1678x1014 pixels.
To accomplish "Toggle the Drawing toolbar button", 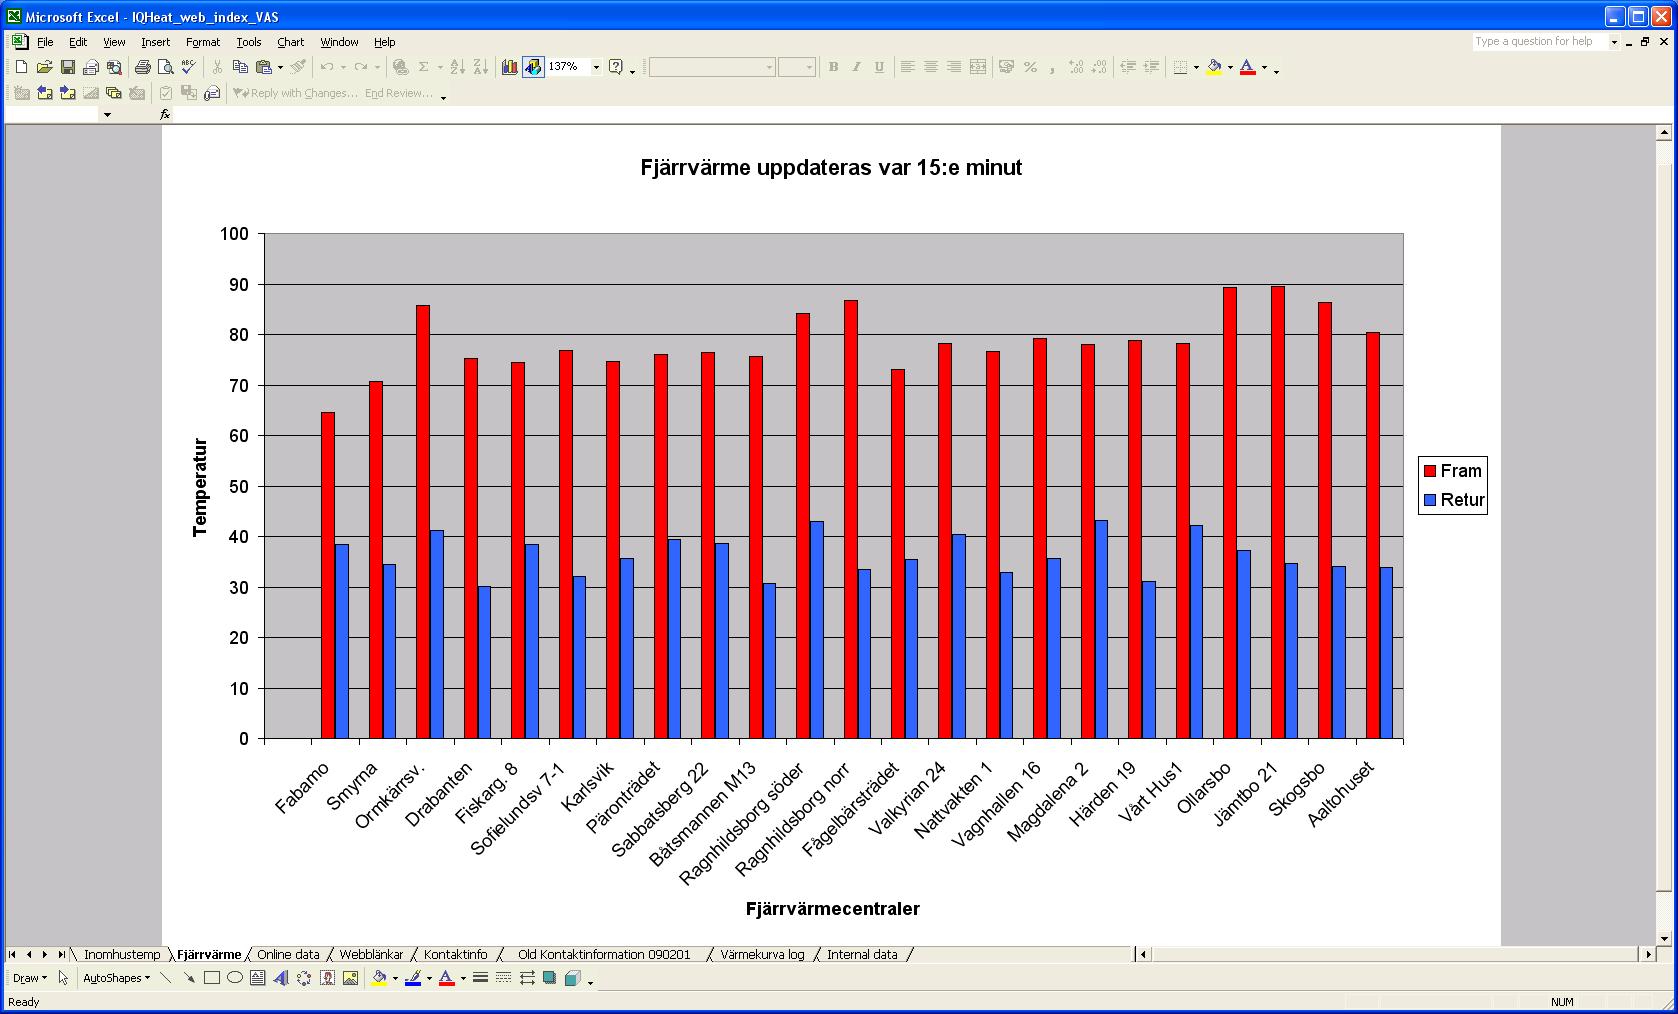I will (x=533, y=67).
